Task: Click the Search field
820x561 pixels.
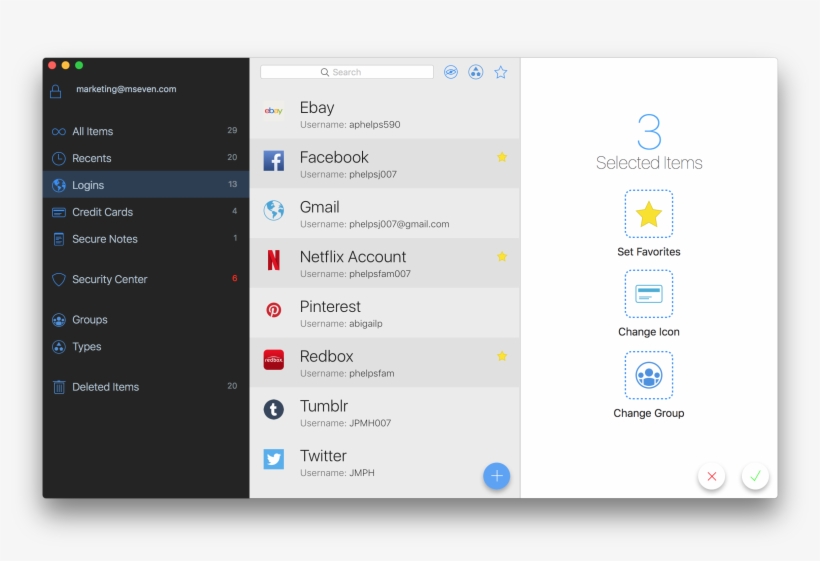Action: point(347,72)
